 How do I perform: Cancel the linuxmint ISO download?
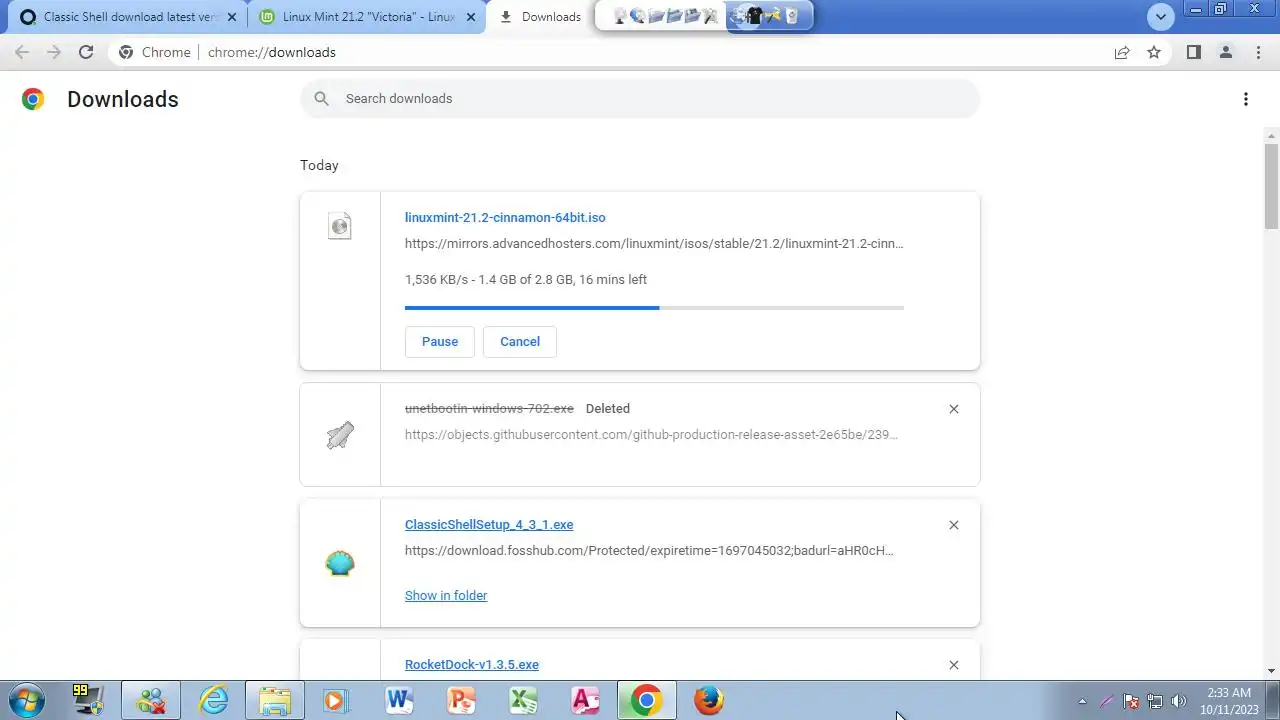pyautogui.click(x=520, y=341)
